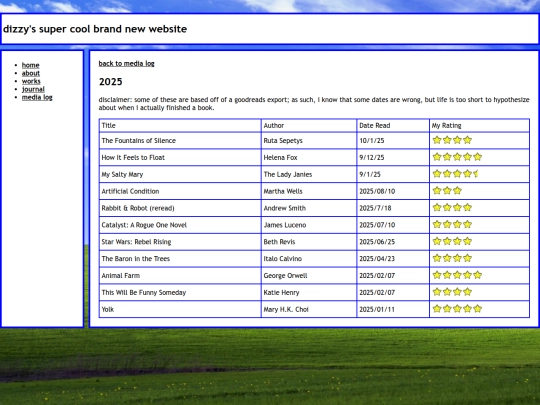Select the 2025 heading
This screenshot has width=540, height=405.
pyautogui.click(x=111, y=82)
